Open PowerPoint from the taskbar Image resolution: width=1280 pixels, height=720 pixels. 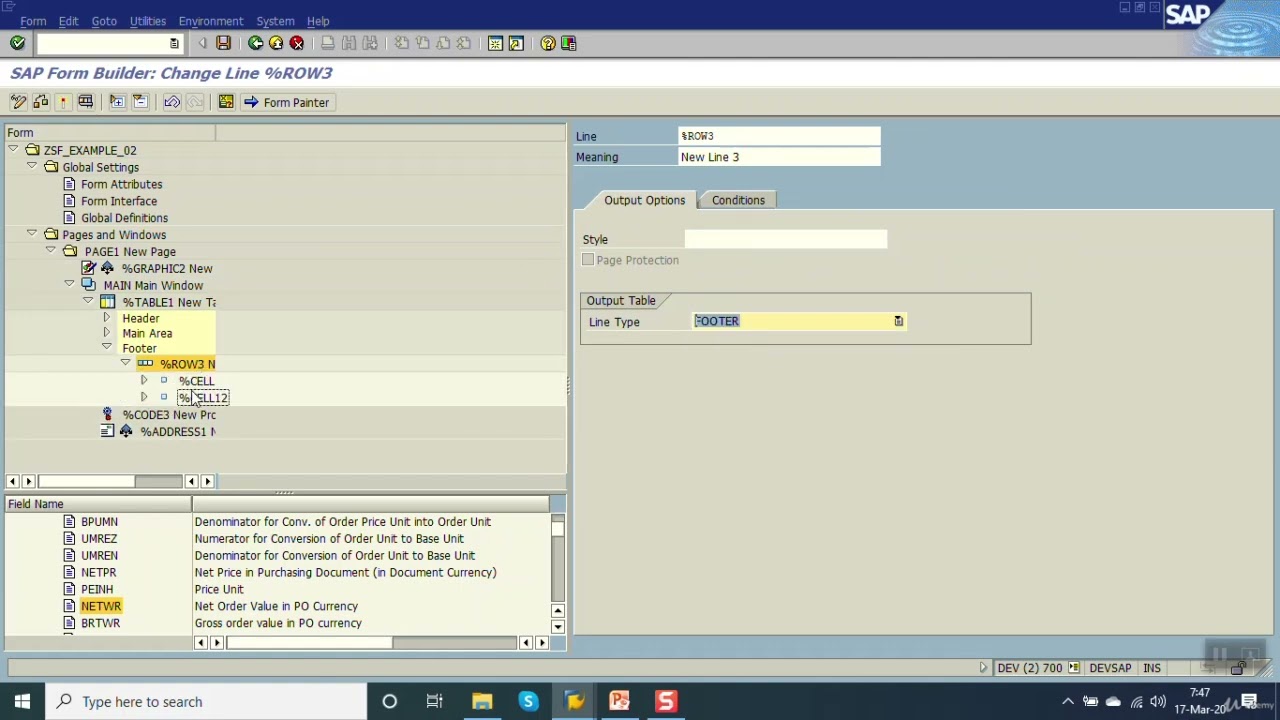coord(619,701)
